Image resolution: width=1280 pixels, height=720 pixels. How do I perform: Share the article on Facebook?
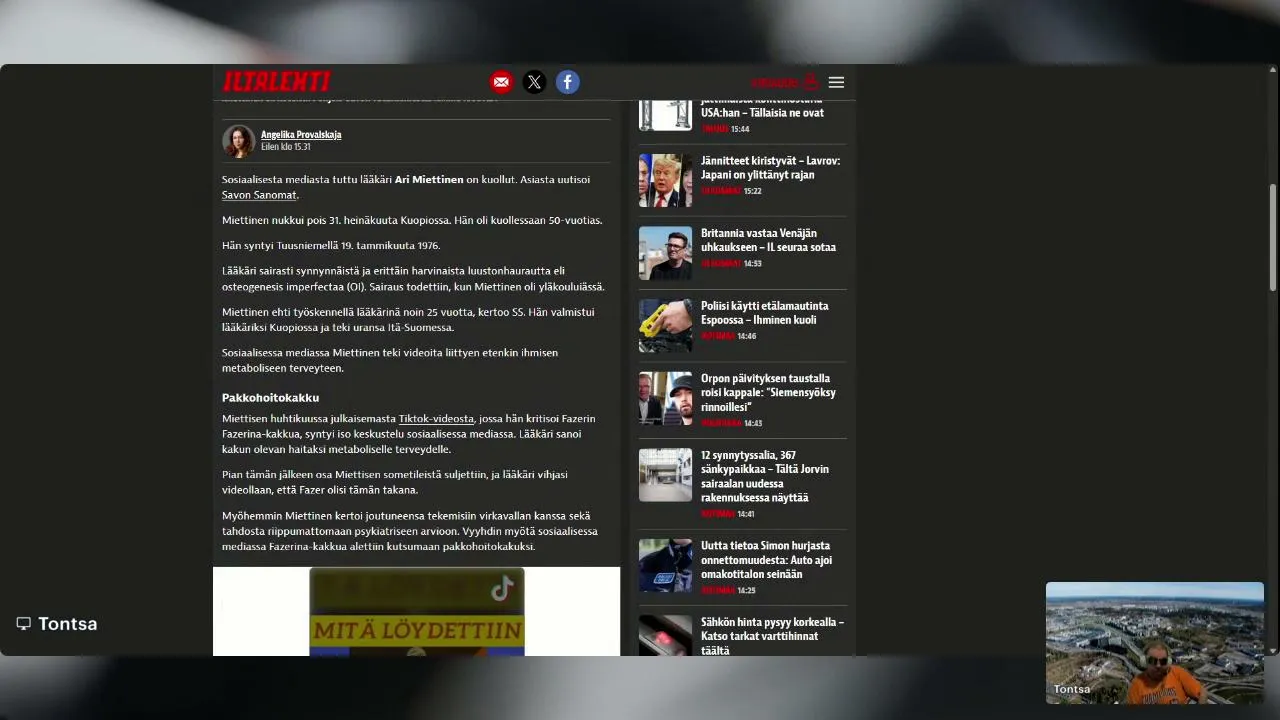tap(567, 82)
